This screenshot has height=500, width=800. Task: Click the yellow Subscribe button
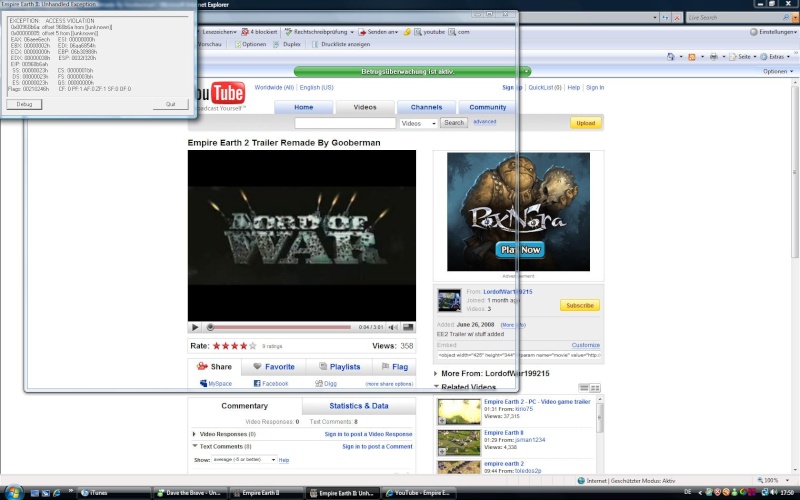coord(580,305)
